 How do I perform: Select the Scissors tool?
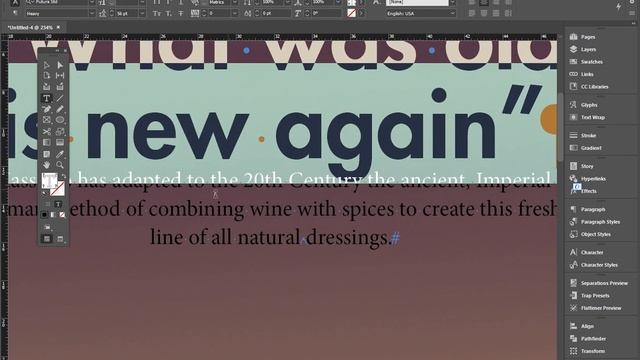(47, 131)
